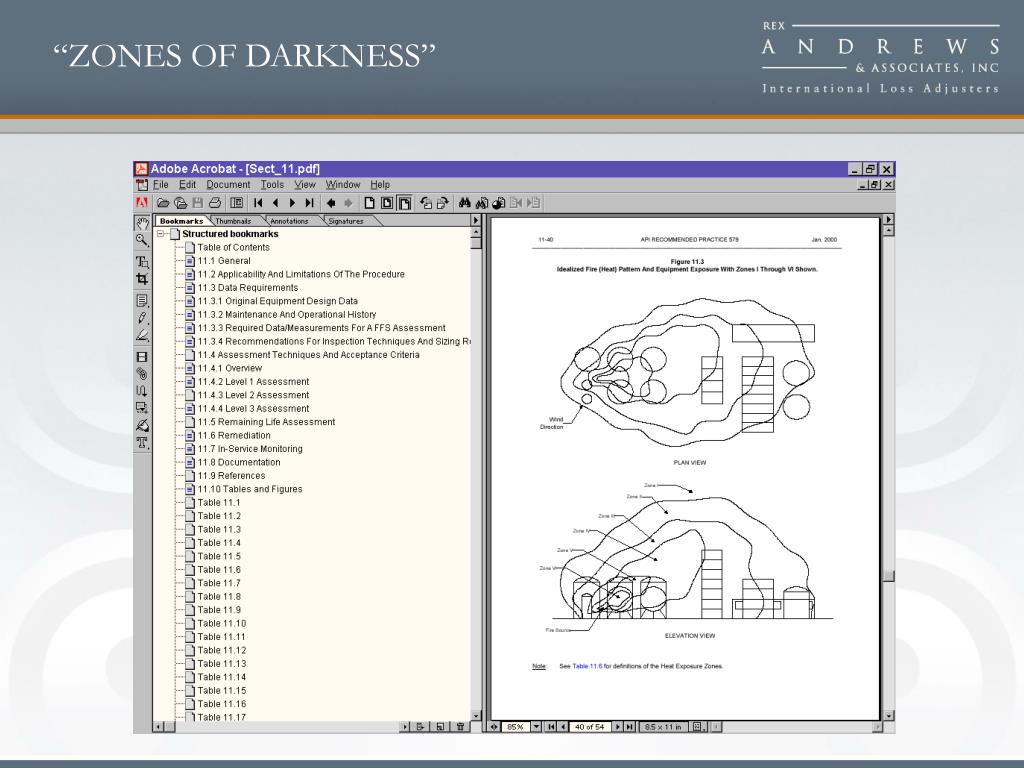
Task: Click the Open file toolbar icon
Action: [163, 203]
